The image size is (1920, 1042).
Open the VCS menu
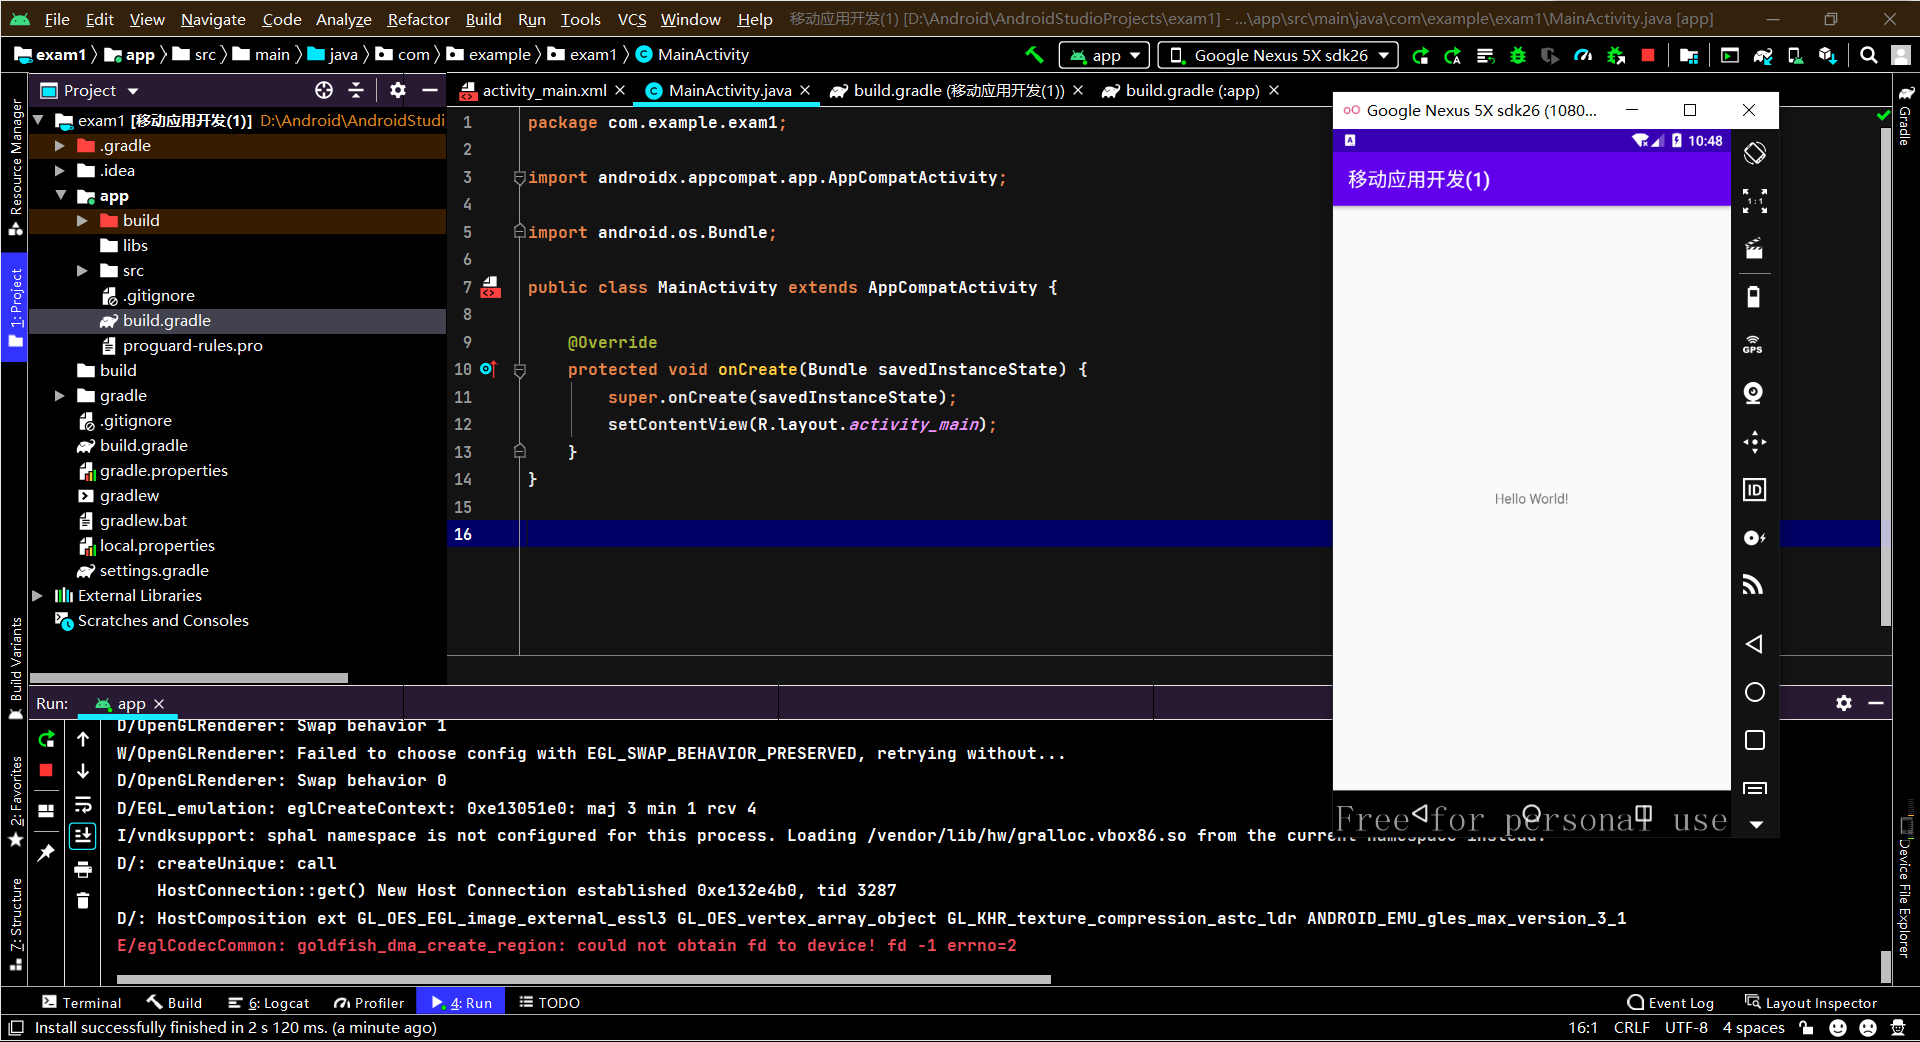click(631, 19)
